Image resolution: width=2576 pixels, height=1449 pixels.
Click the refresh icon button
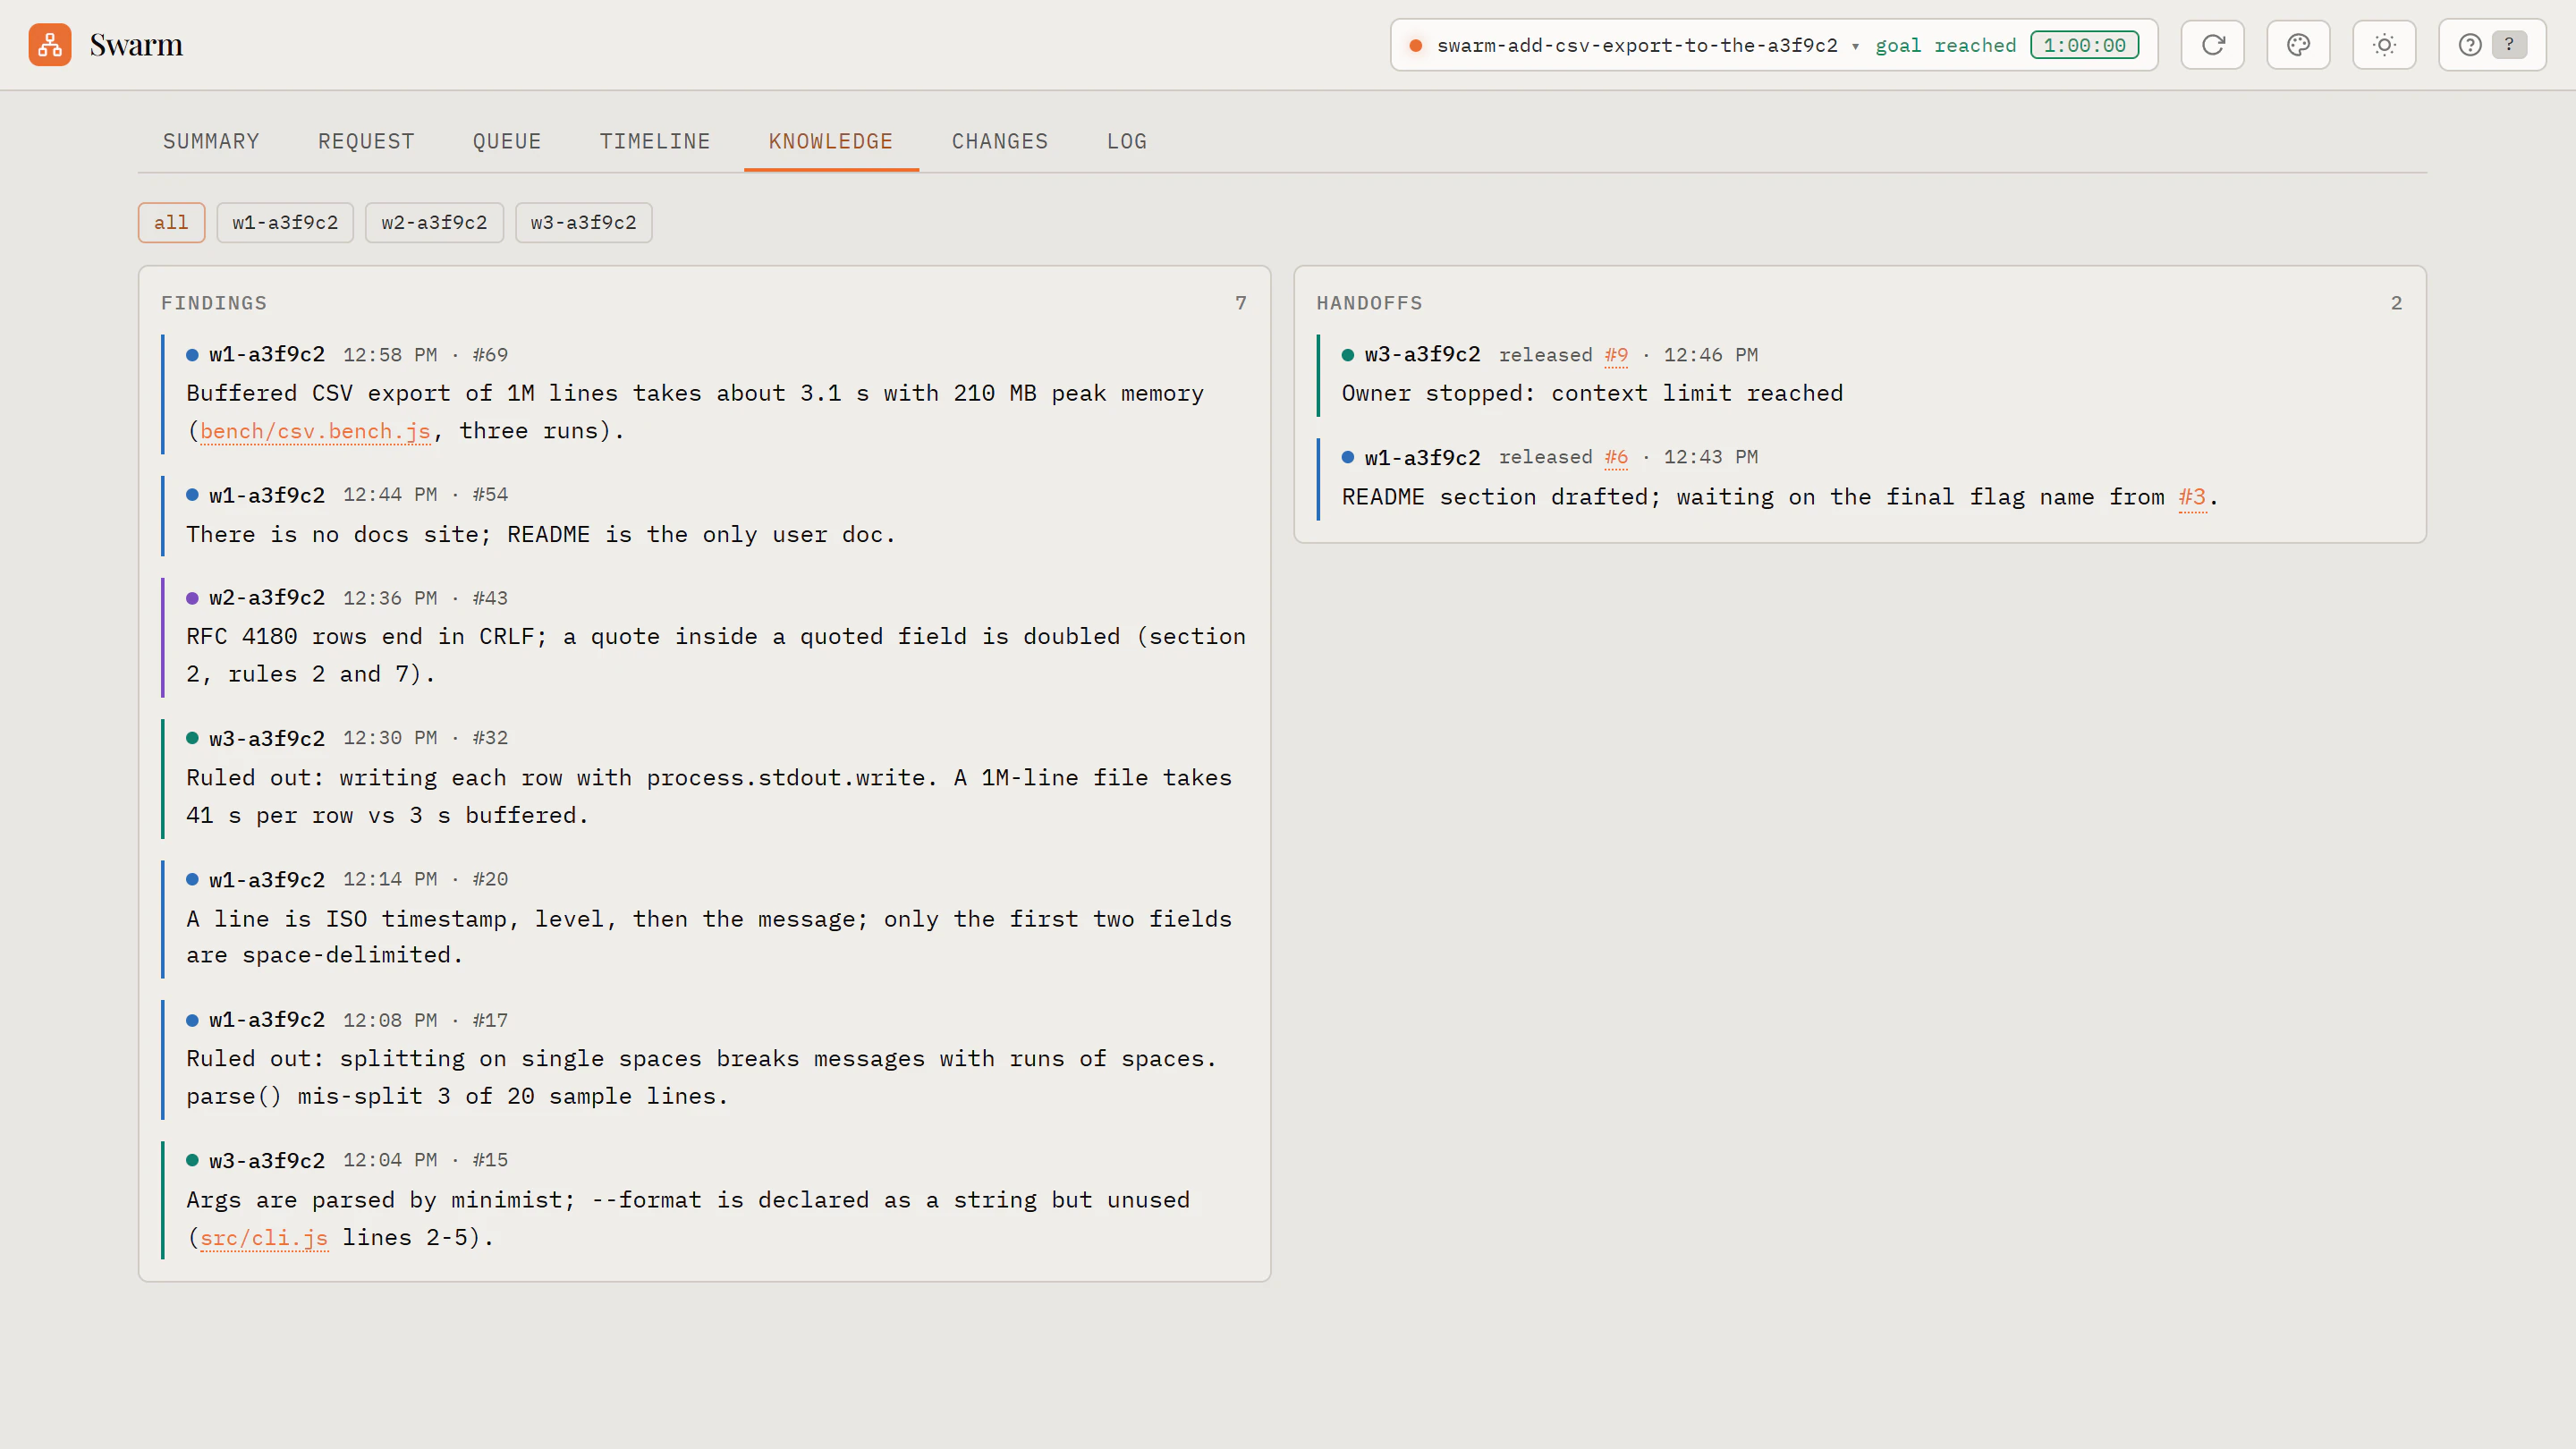tap(2212, 45)
